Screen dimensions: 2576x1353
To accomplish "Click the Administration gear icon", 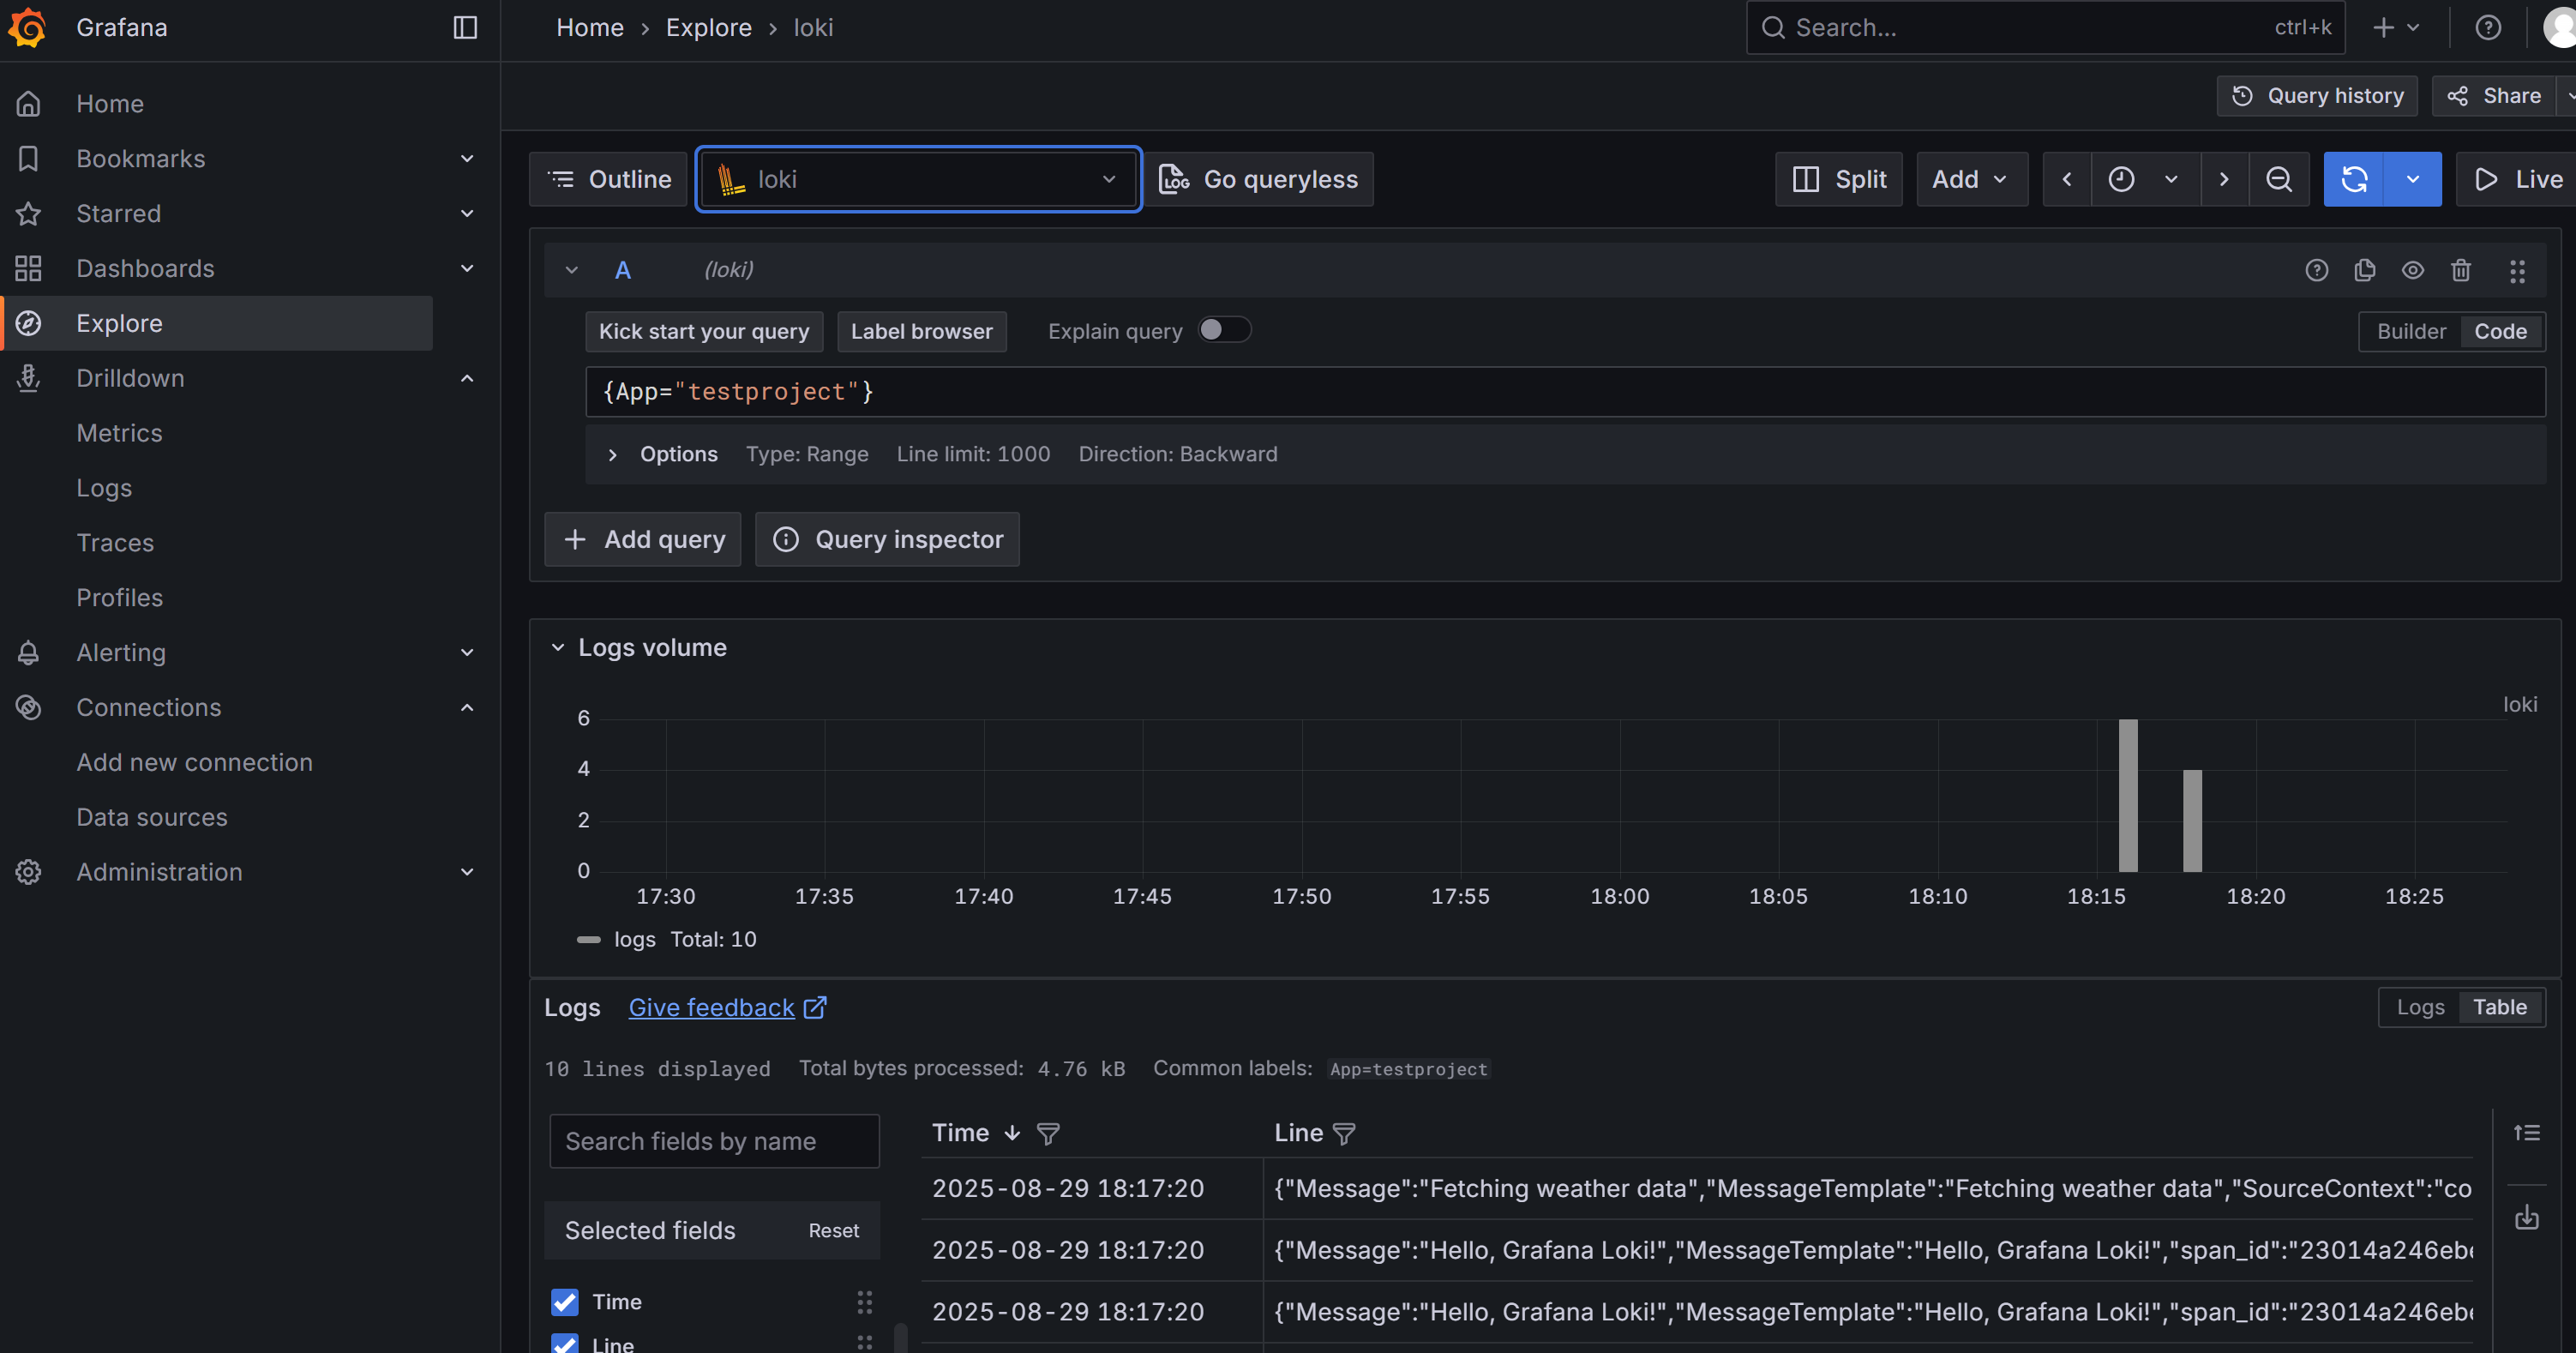I will pyautogui.click(x=28, y=872).
